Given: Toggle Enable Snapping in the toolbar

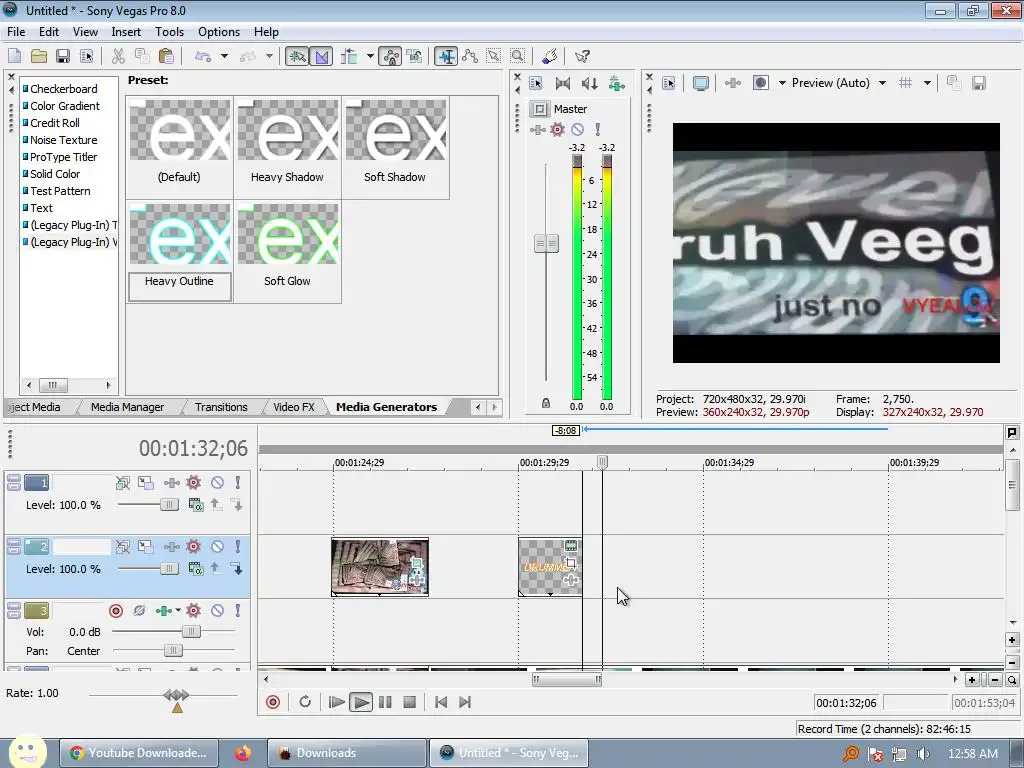Looking at the screenshot, I should (x=297, y=56).
